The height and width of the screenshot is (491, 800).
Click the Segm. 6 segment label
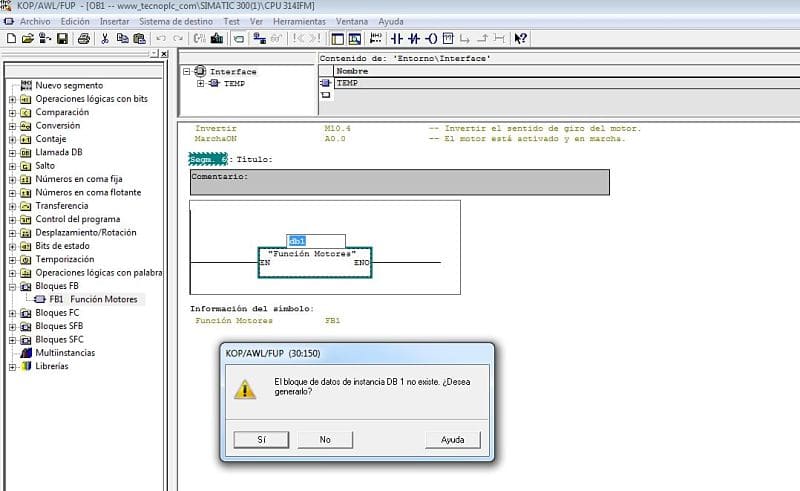pos(208,159)
